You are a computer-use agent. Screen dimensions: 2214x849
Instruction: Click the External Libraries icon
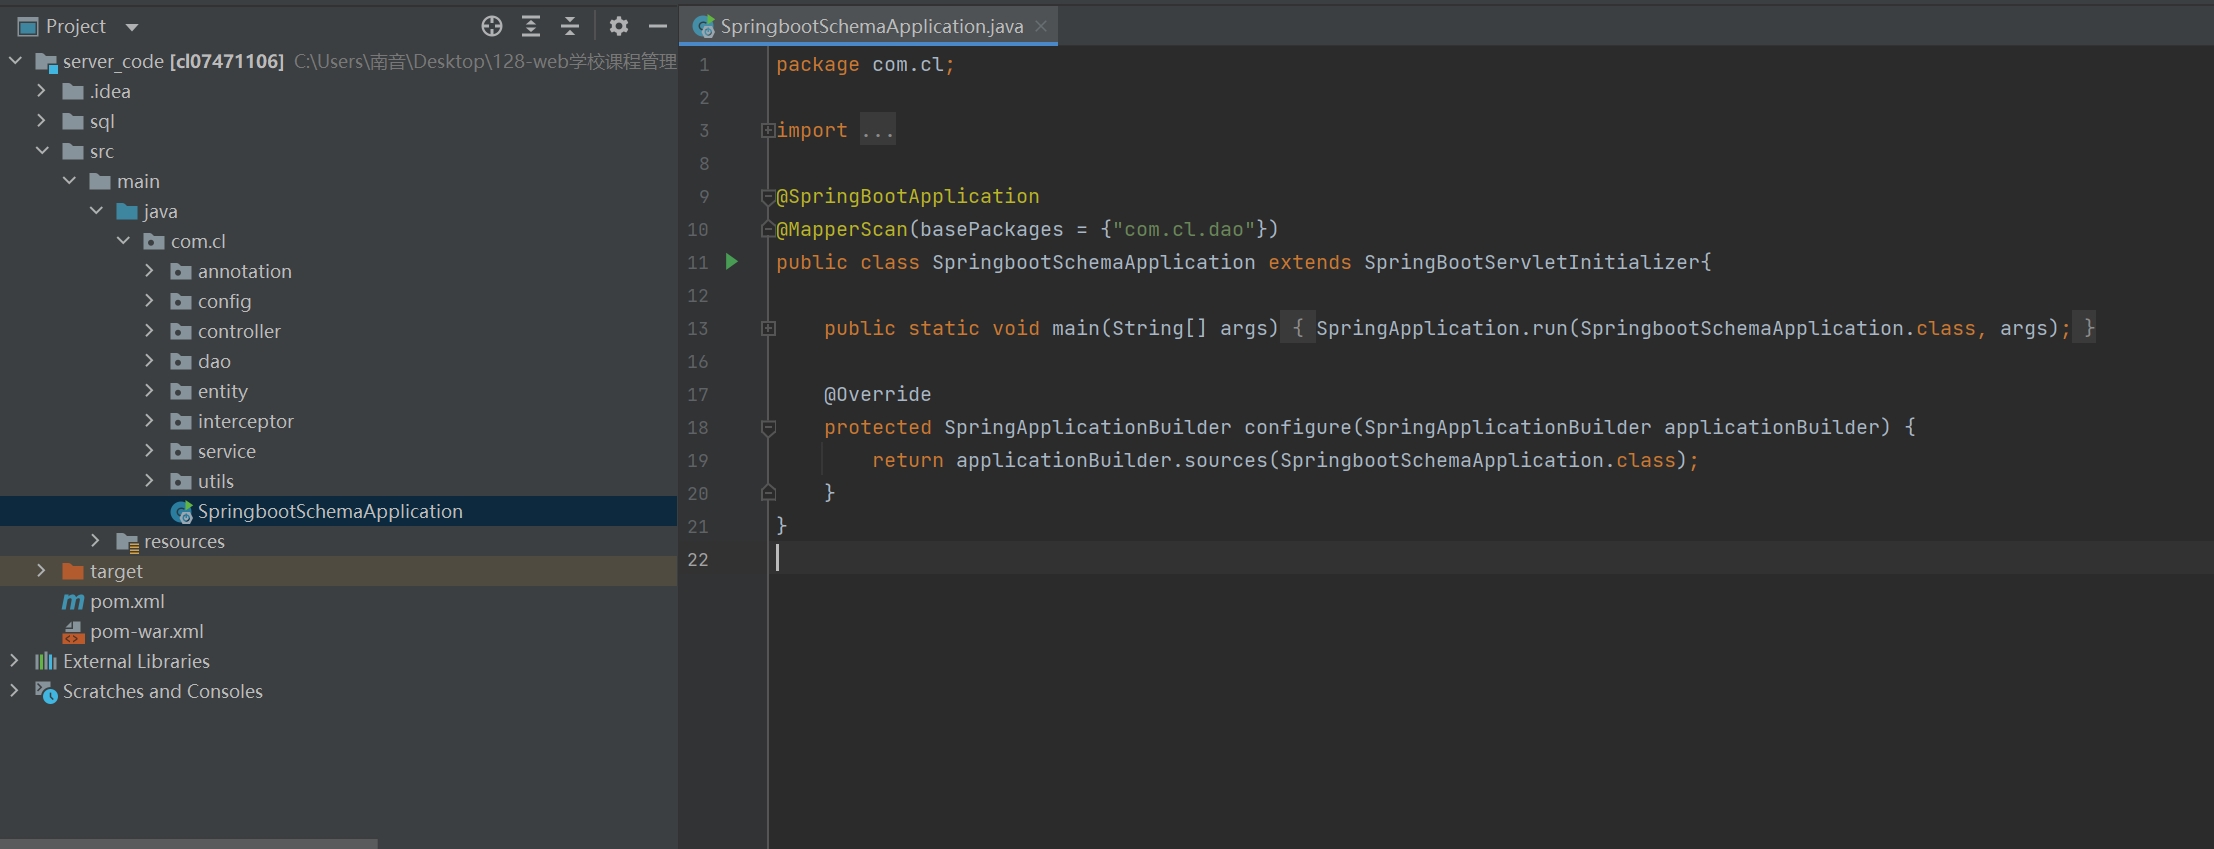tap(46, 662)
